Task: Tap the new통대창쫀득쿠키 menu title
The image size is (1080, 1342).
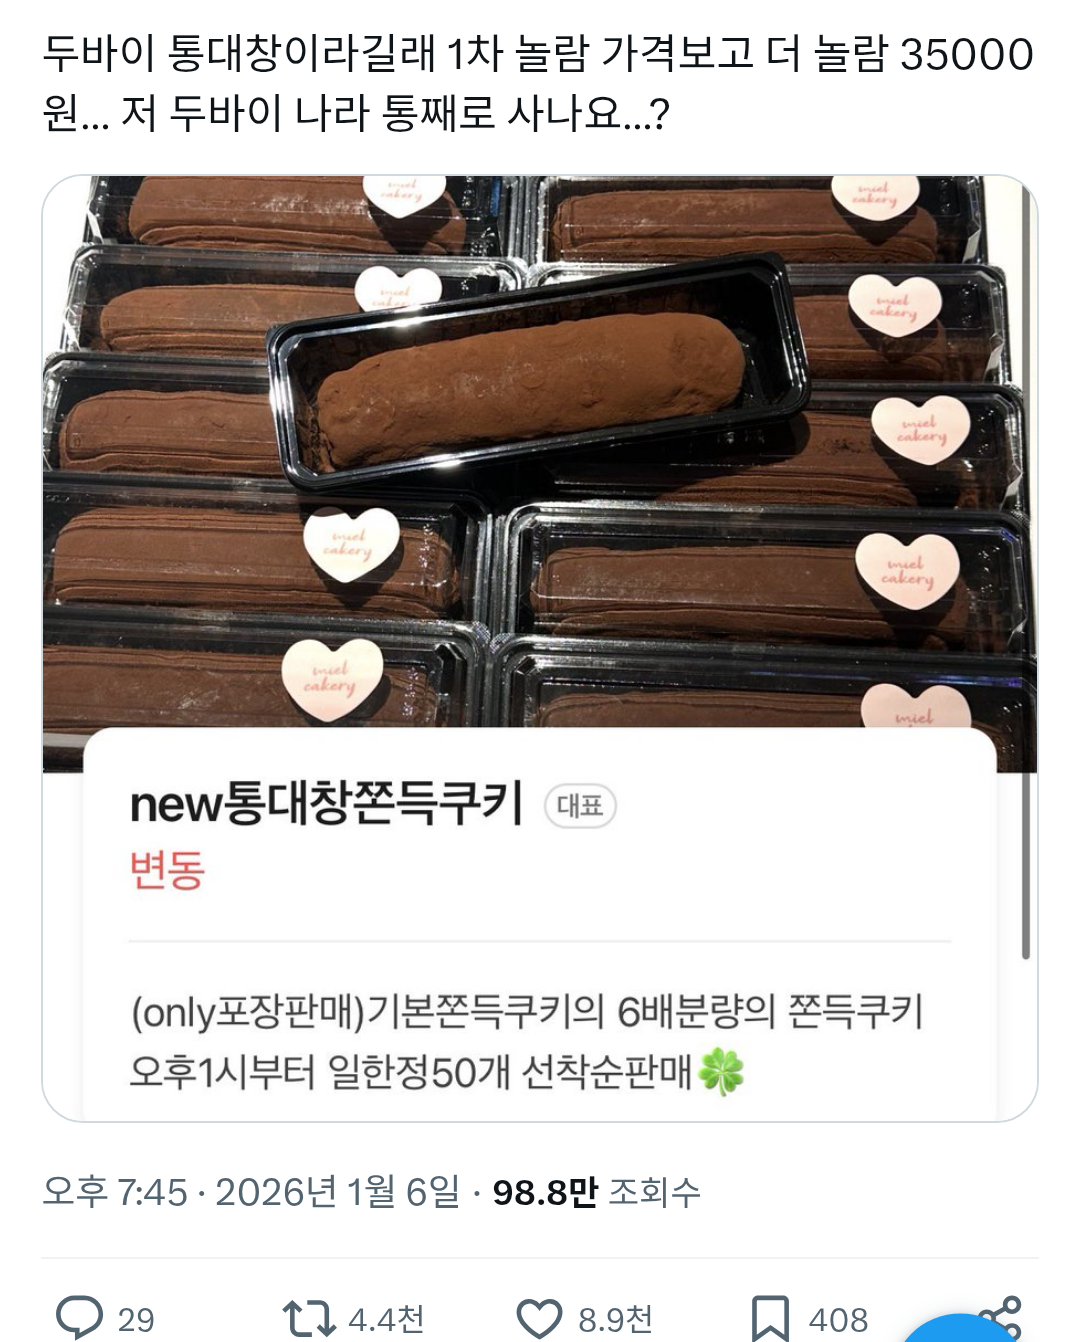Action: pos(327,804)
